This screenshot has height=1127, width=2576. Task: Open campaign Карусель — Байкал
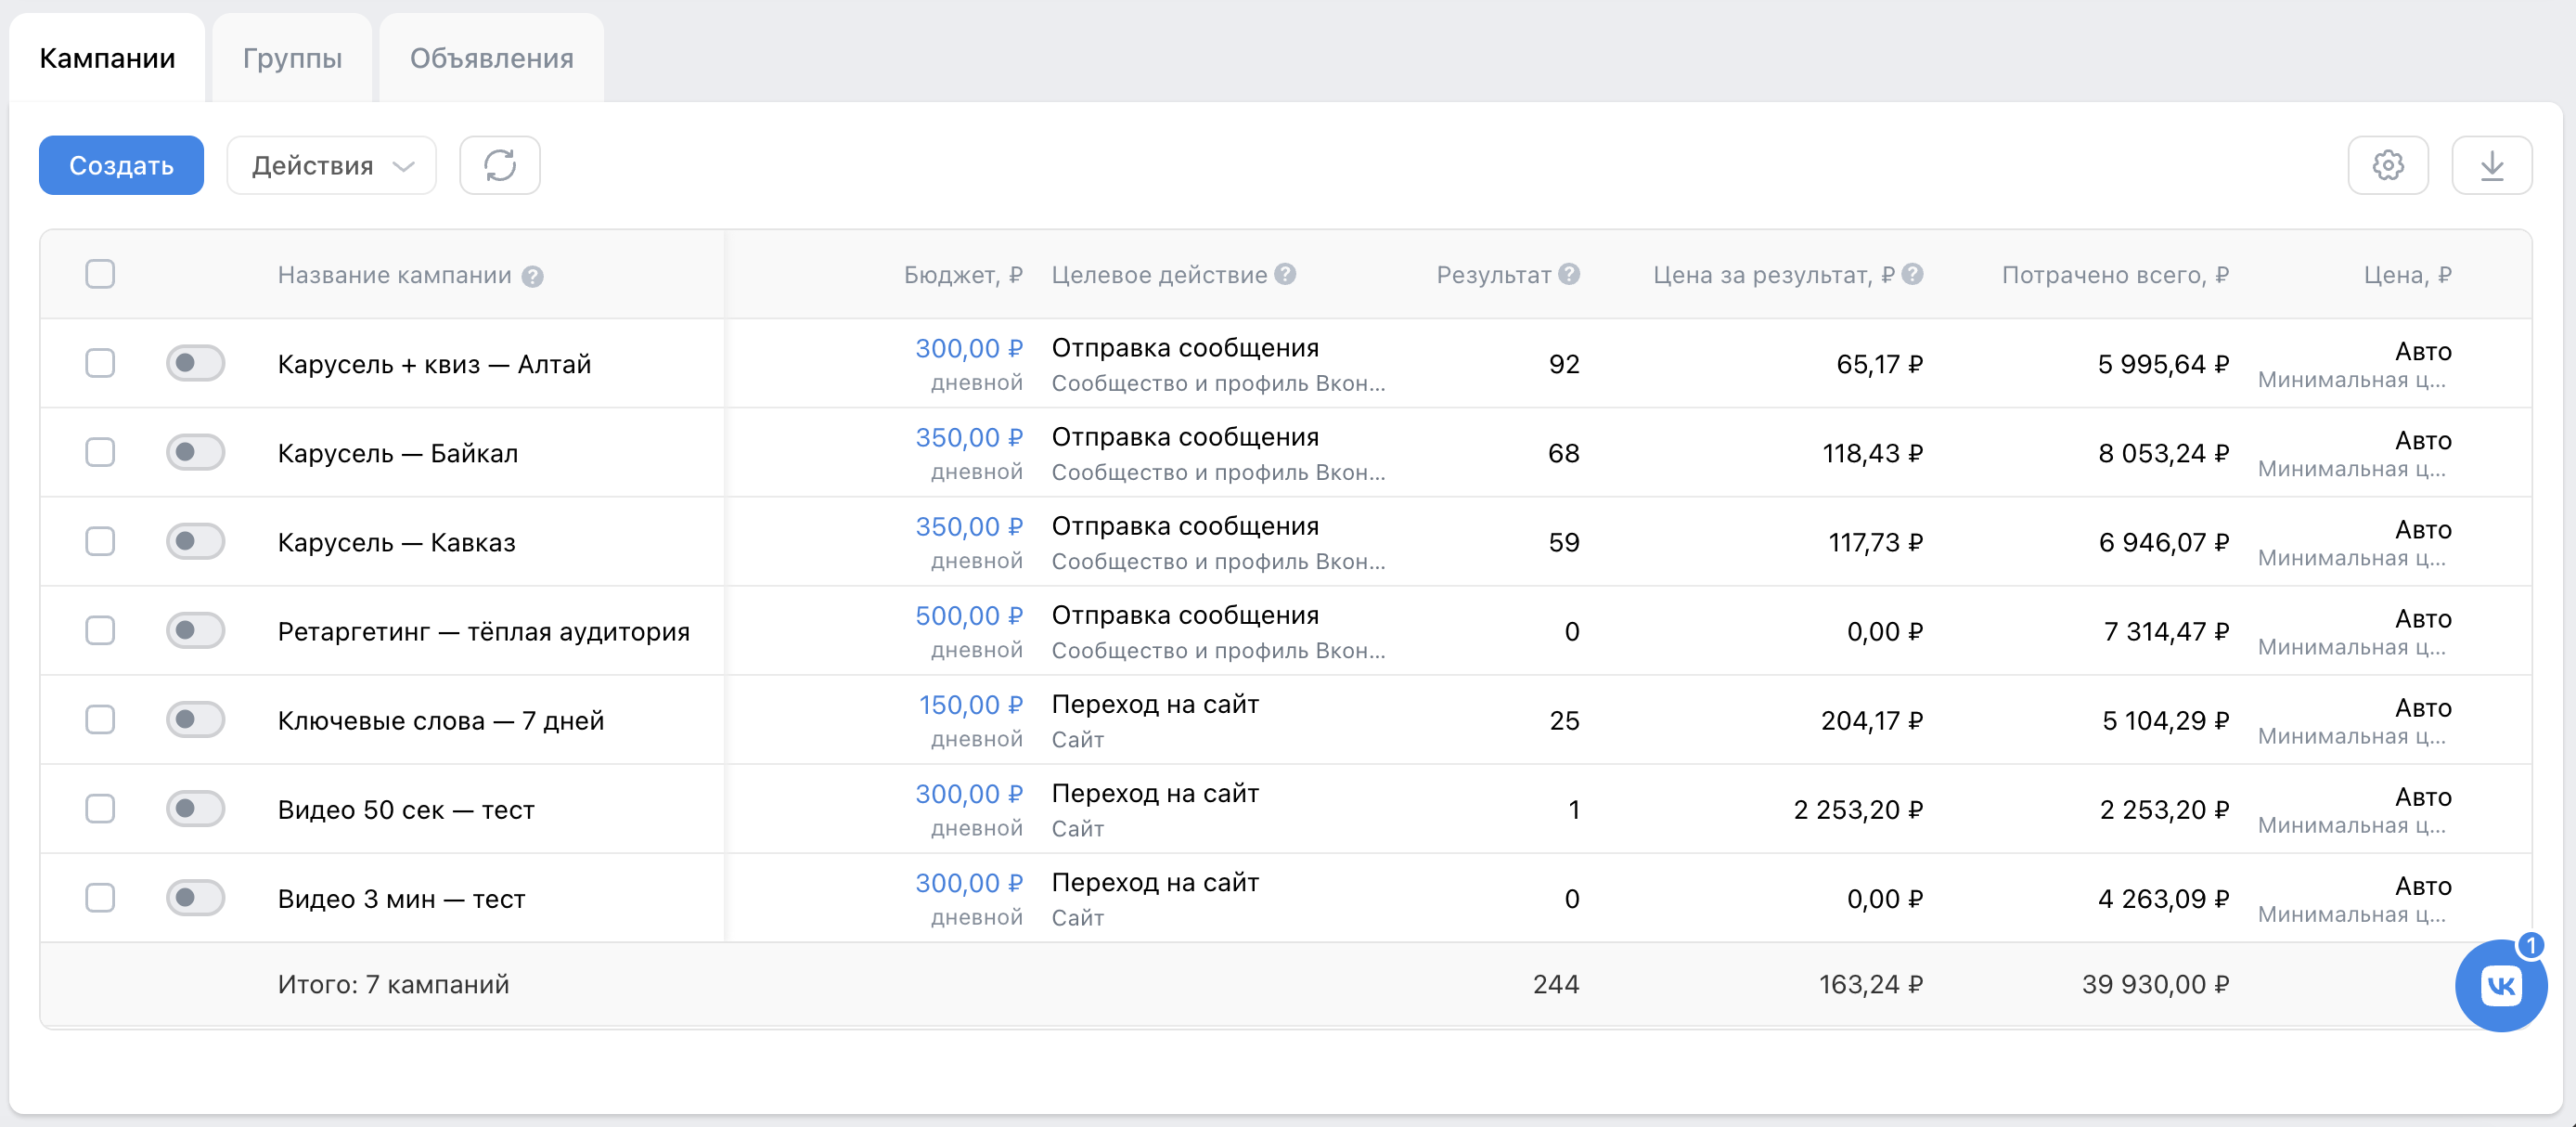click(x=398, y=453)
